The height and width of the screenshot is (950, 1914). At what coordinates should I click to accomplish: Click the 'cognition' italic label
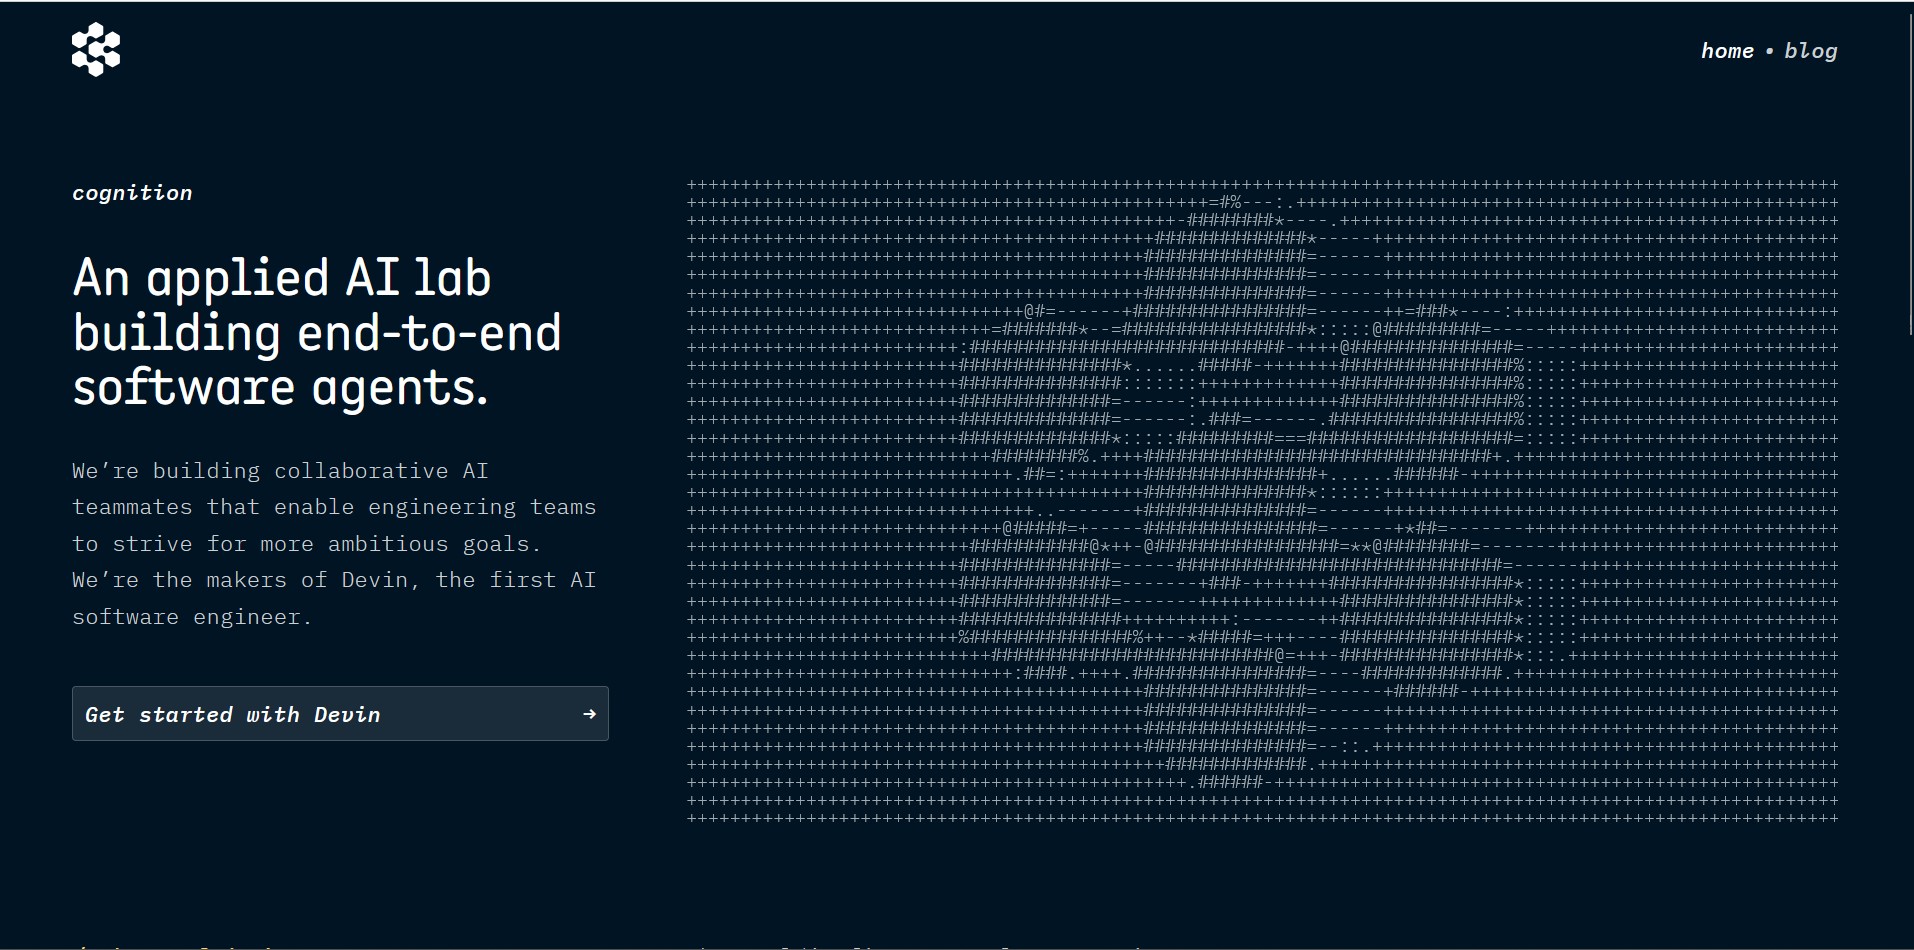(132, 193)
